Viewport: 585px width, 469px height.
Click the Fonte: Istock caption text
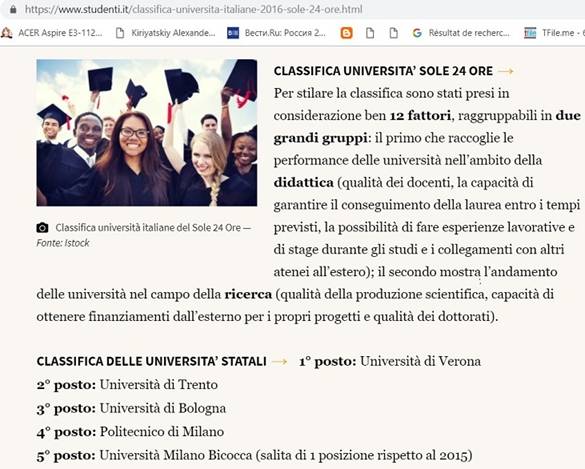pyautogui.click(x=63, y=243)
